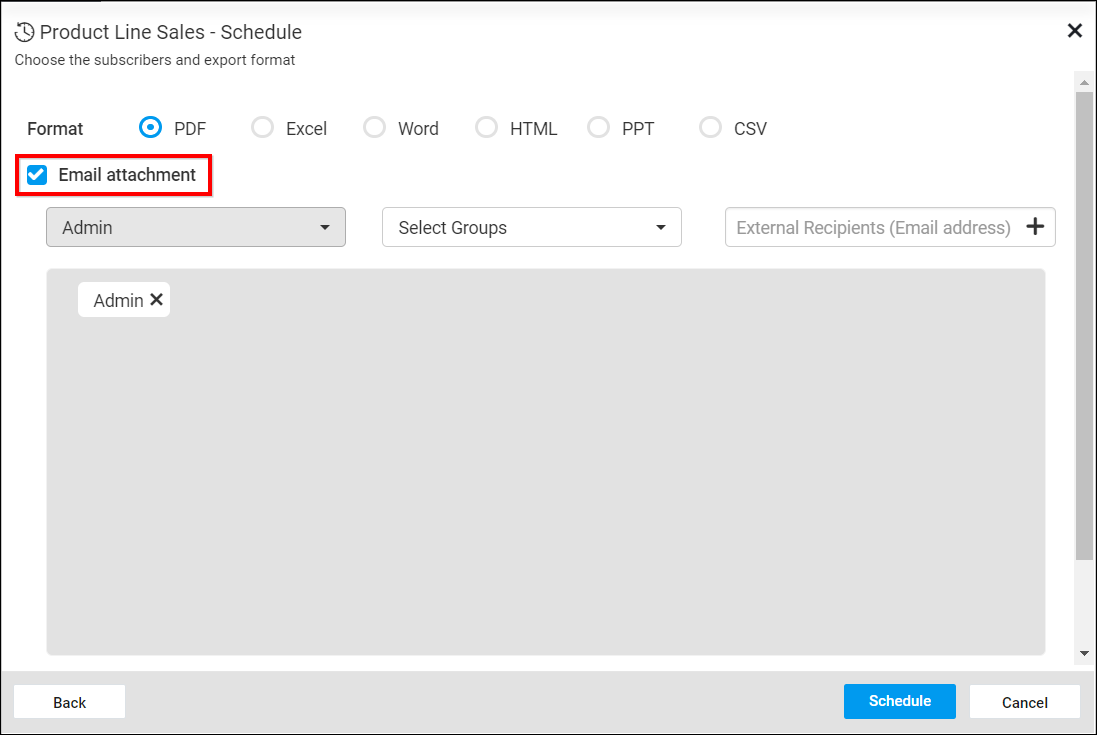Click the schedule clock icon beside the title
1097x735 pixels.
coord(24,32)
